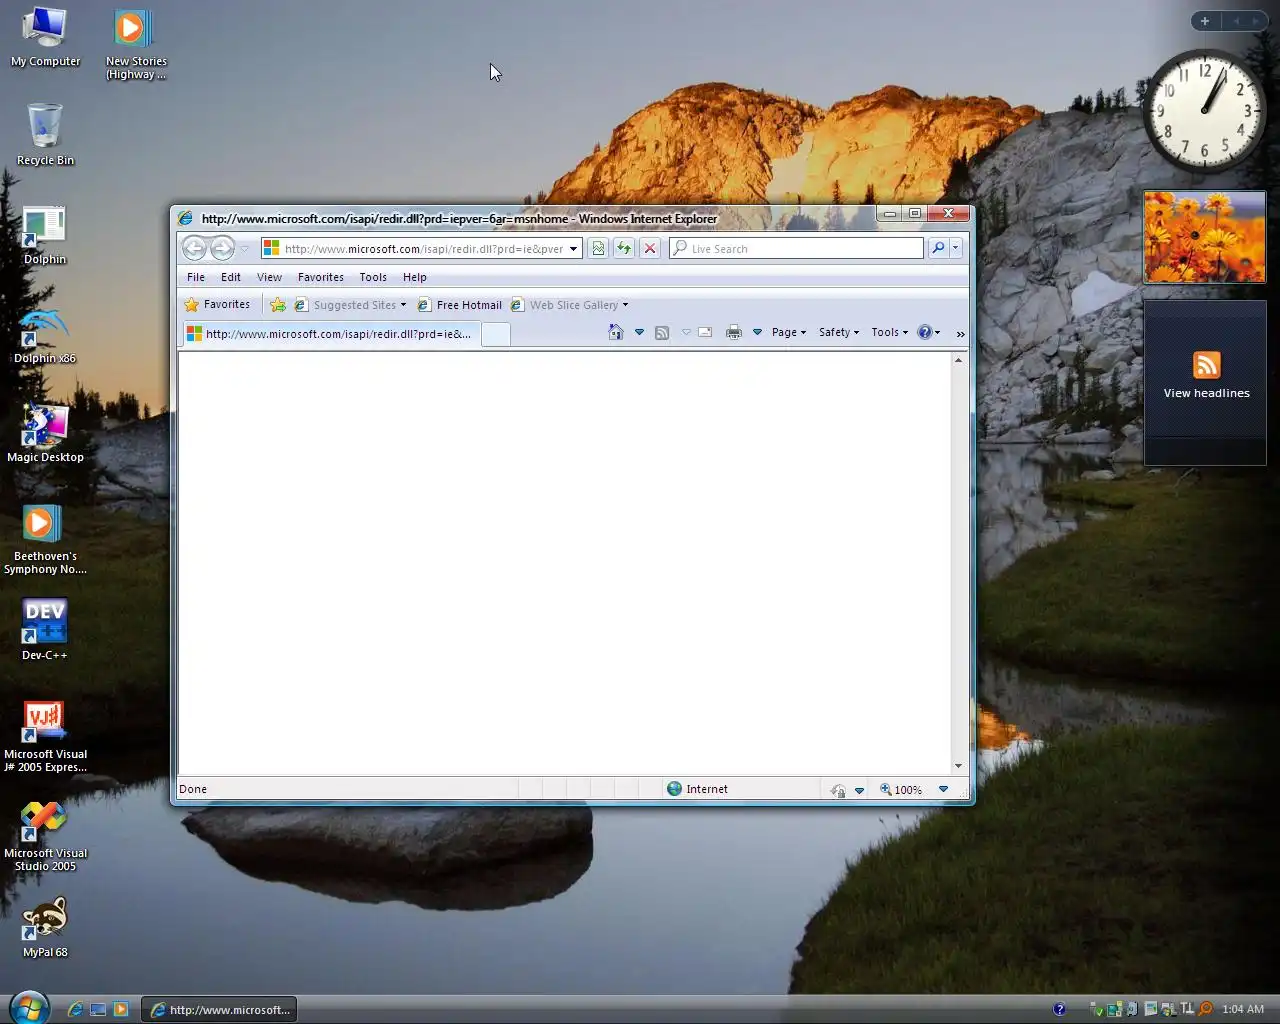The image size is (1280, 1024).
Task: Open the View menu
Action: point(269,277)
